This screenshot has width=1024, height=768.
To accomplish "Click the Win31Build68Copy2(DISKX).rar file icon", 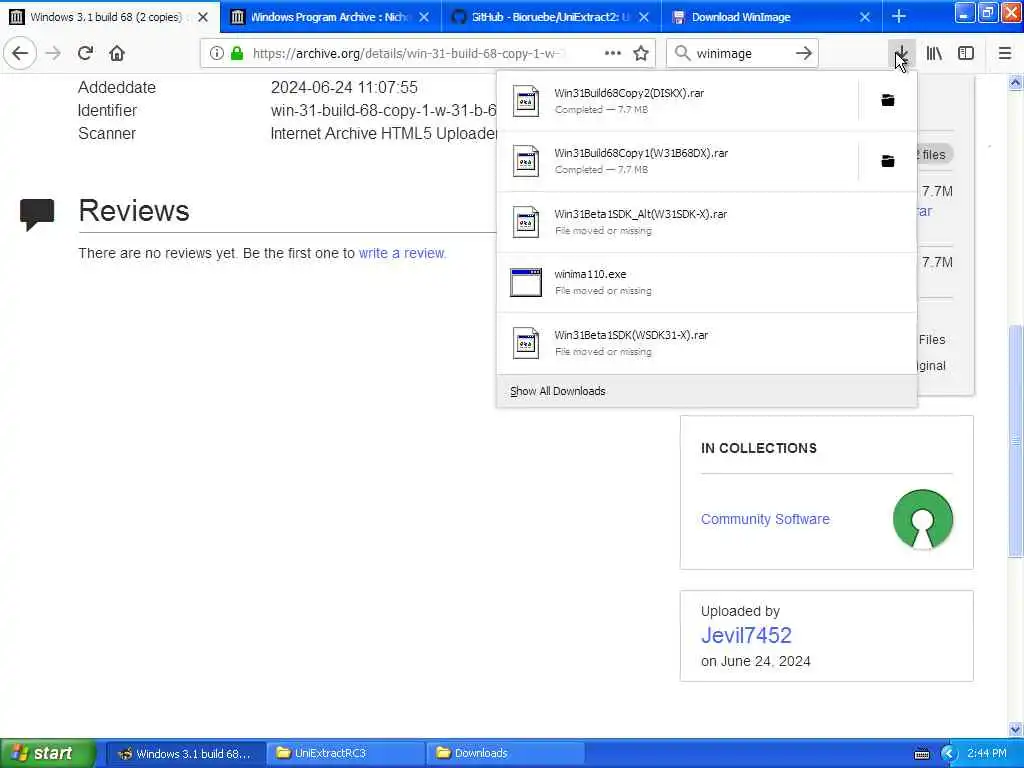I will (526, 101).
